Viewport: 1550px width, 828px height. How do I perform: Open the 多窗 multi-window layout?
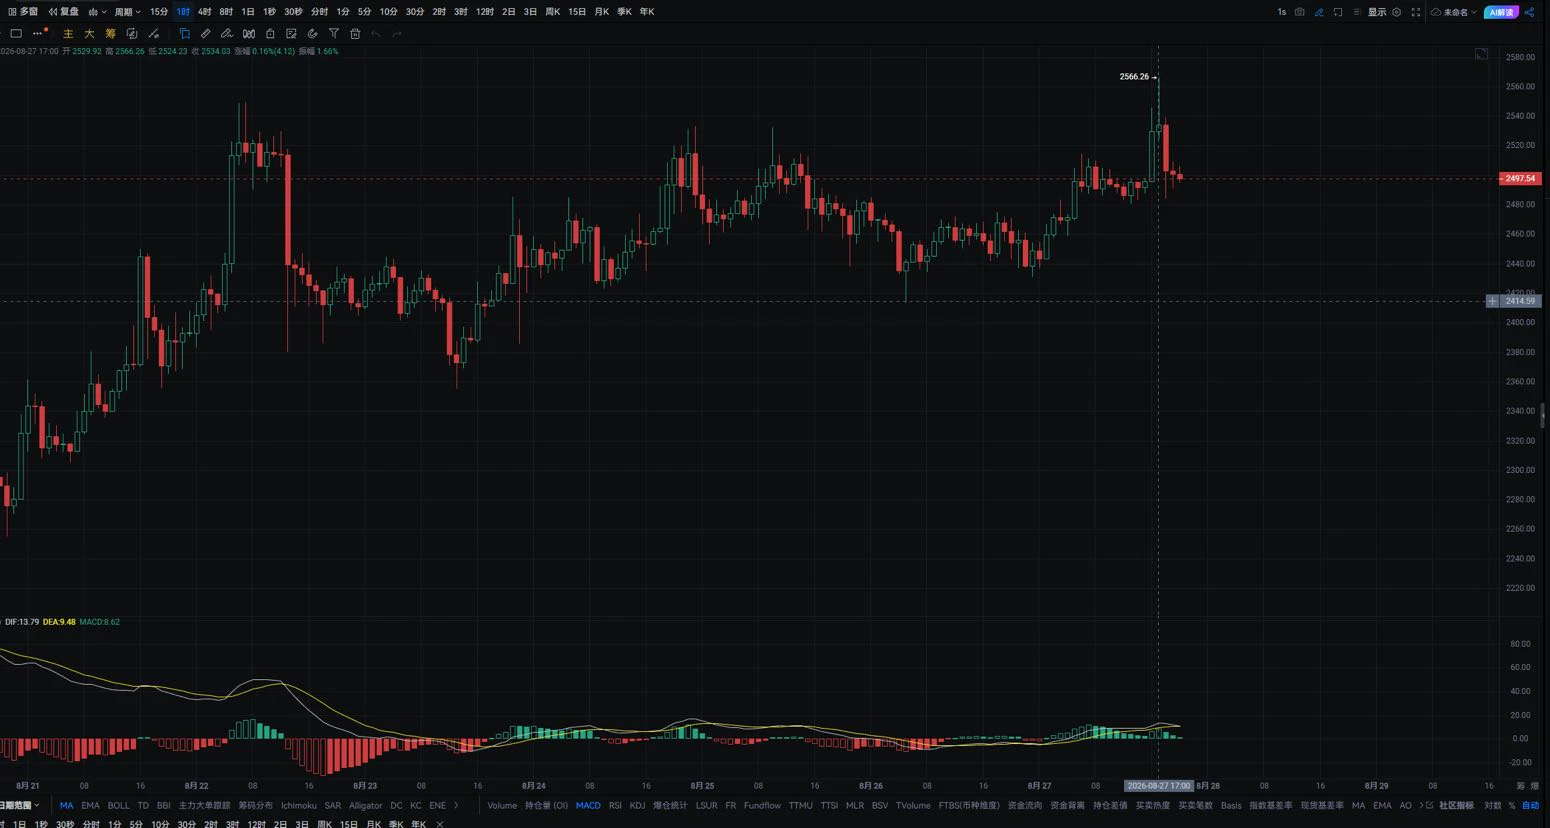[23, 12]
